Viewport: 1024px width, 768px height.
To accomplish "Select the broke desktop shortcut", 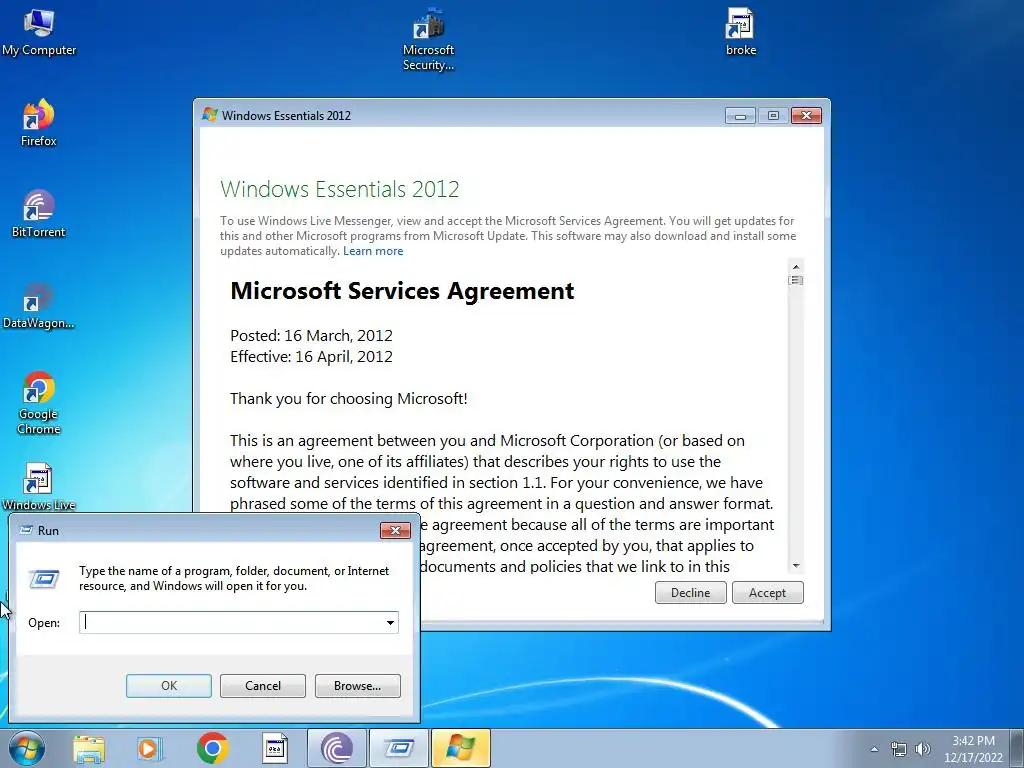I will pyautogui.click(x=741, y=33).
